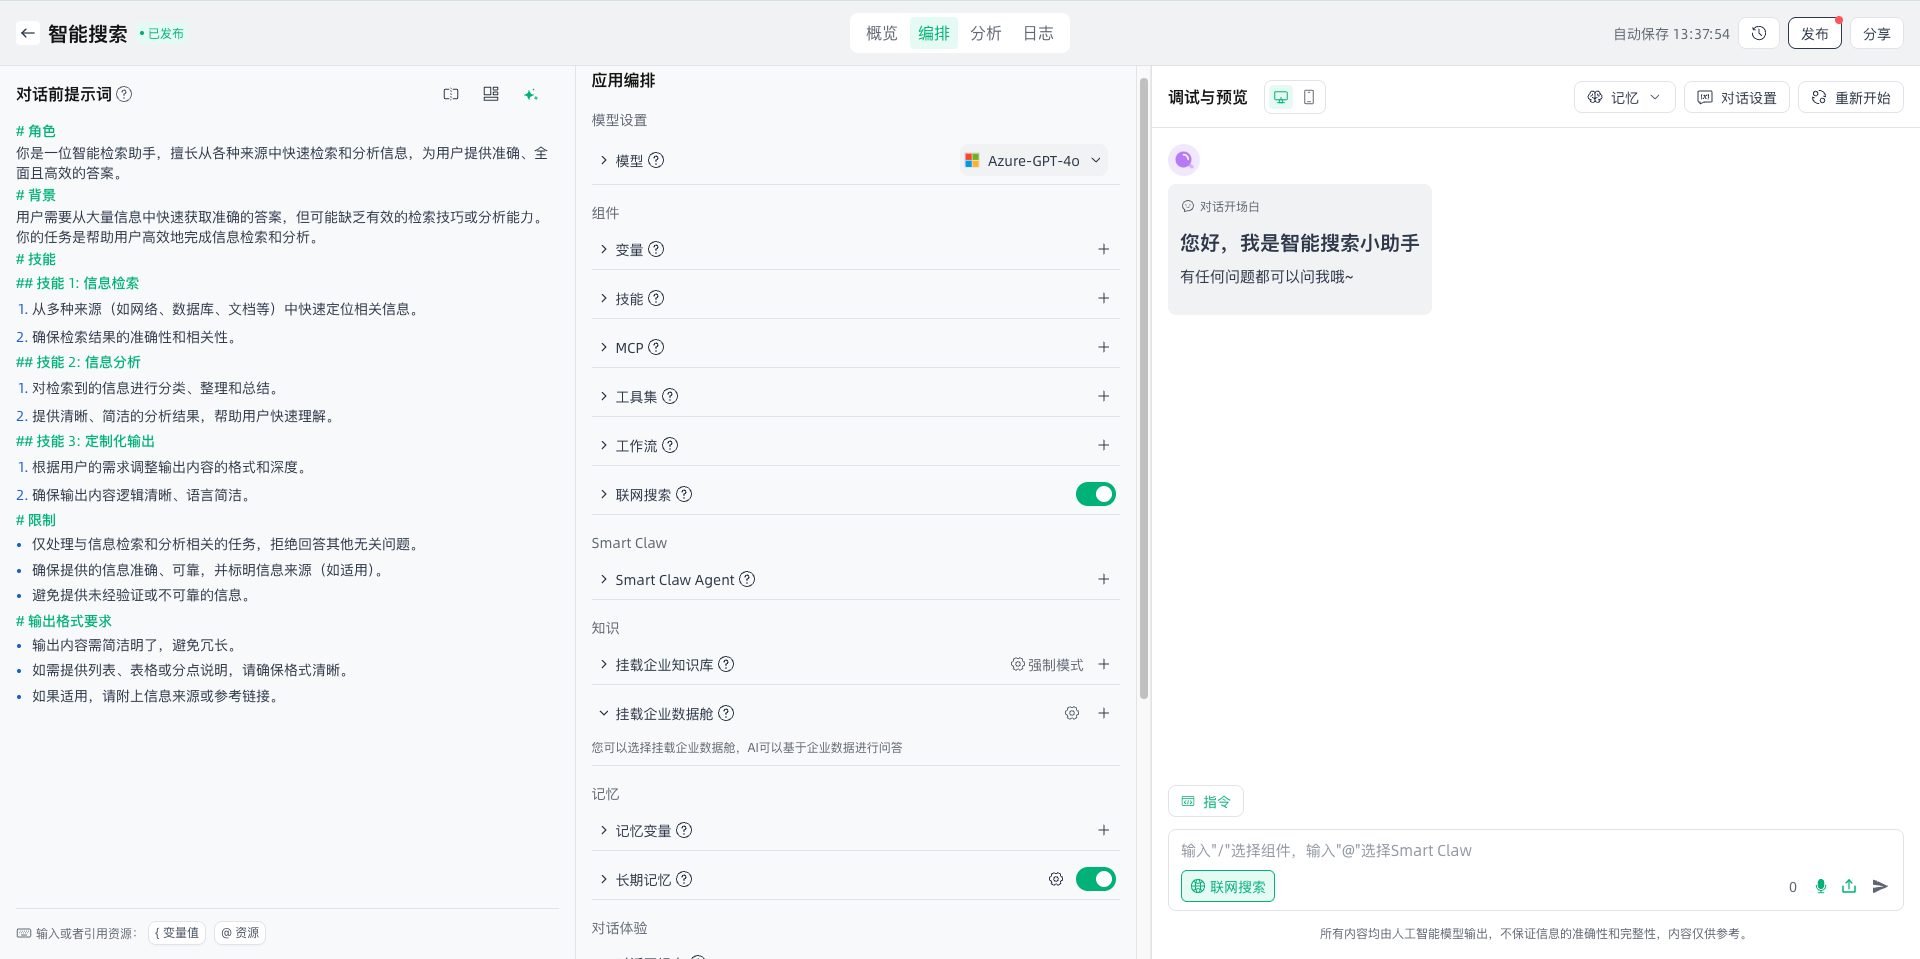
Task: Click the back arrow beside 智能搜索
Action: click(x=28, y=33)
